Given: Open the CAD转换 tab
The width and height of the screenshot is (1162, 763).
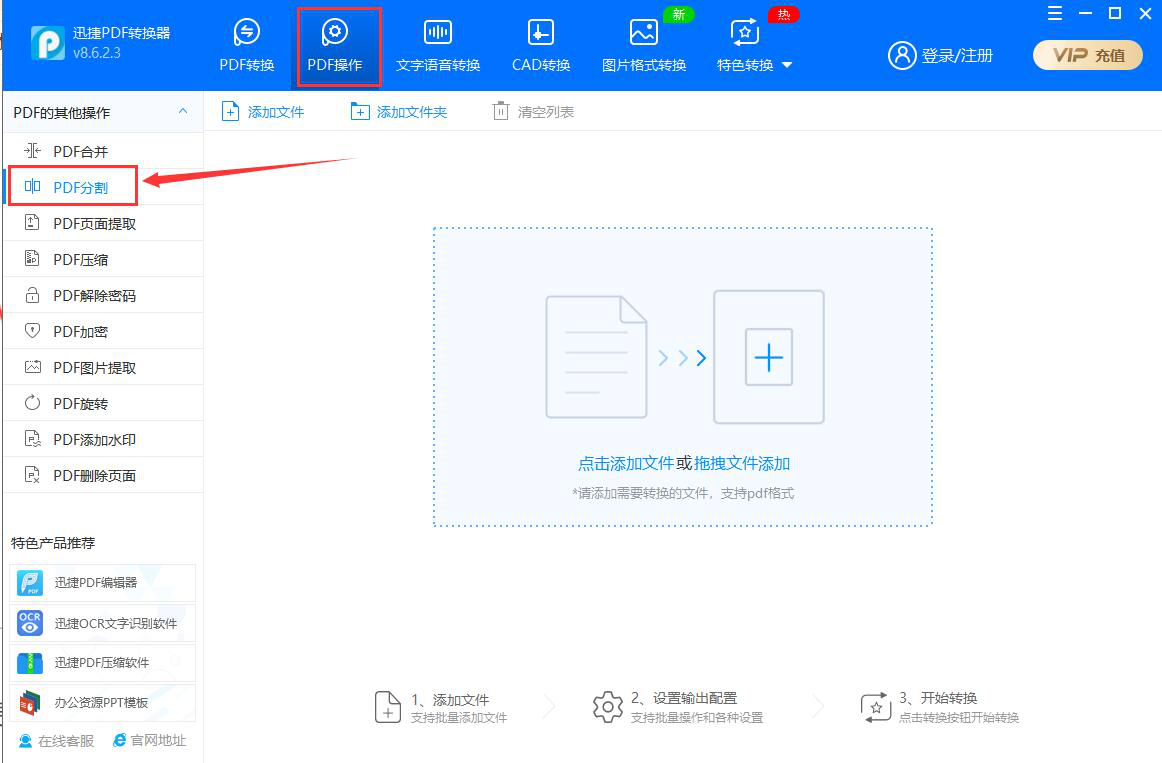Looking at the screenshot, I should pos(541,46).
